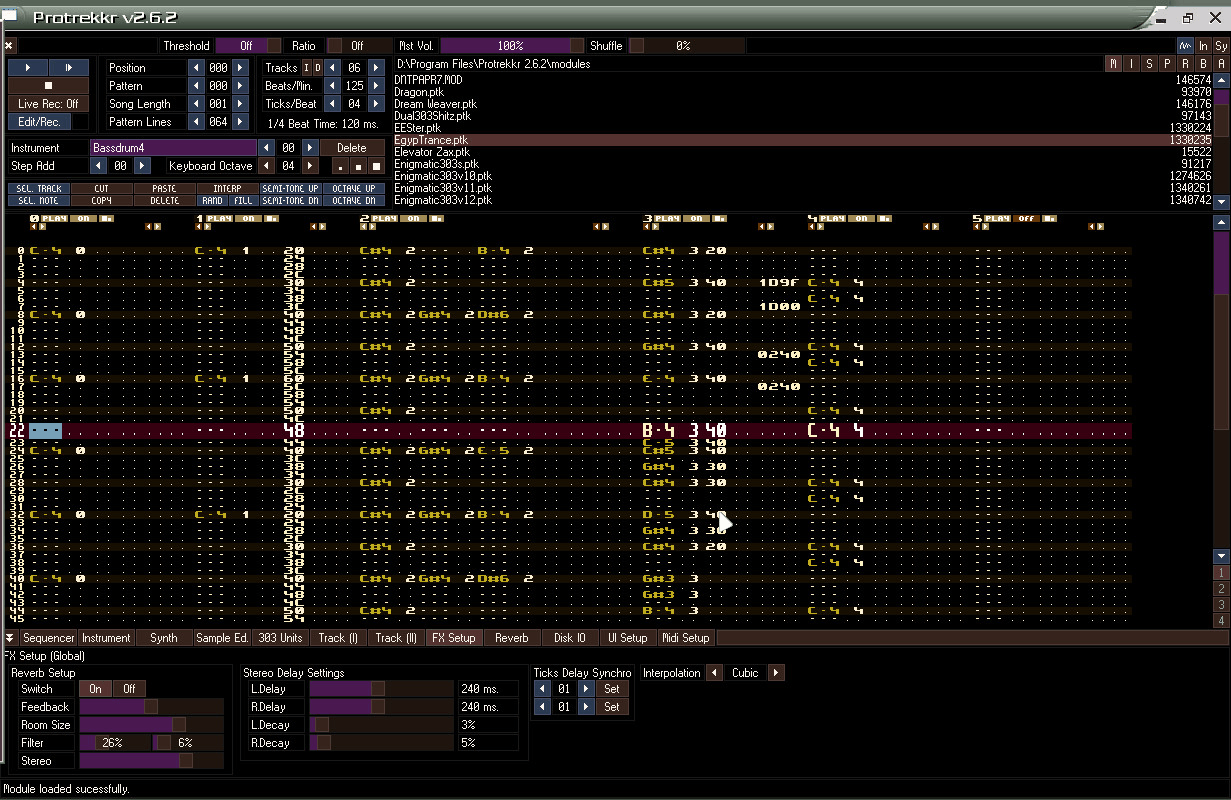The width and height of the screenshot is (1231, 800).
Task: Toggle the Live Rec: Off button
Action: tap(48, 104)
